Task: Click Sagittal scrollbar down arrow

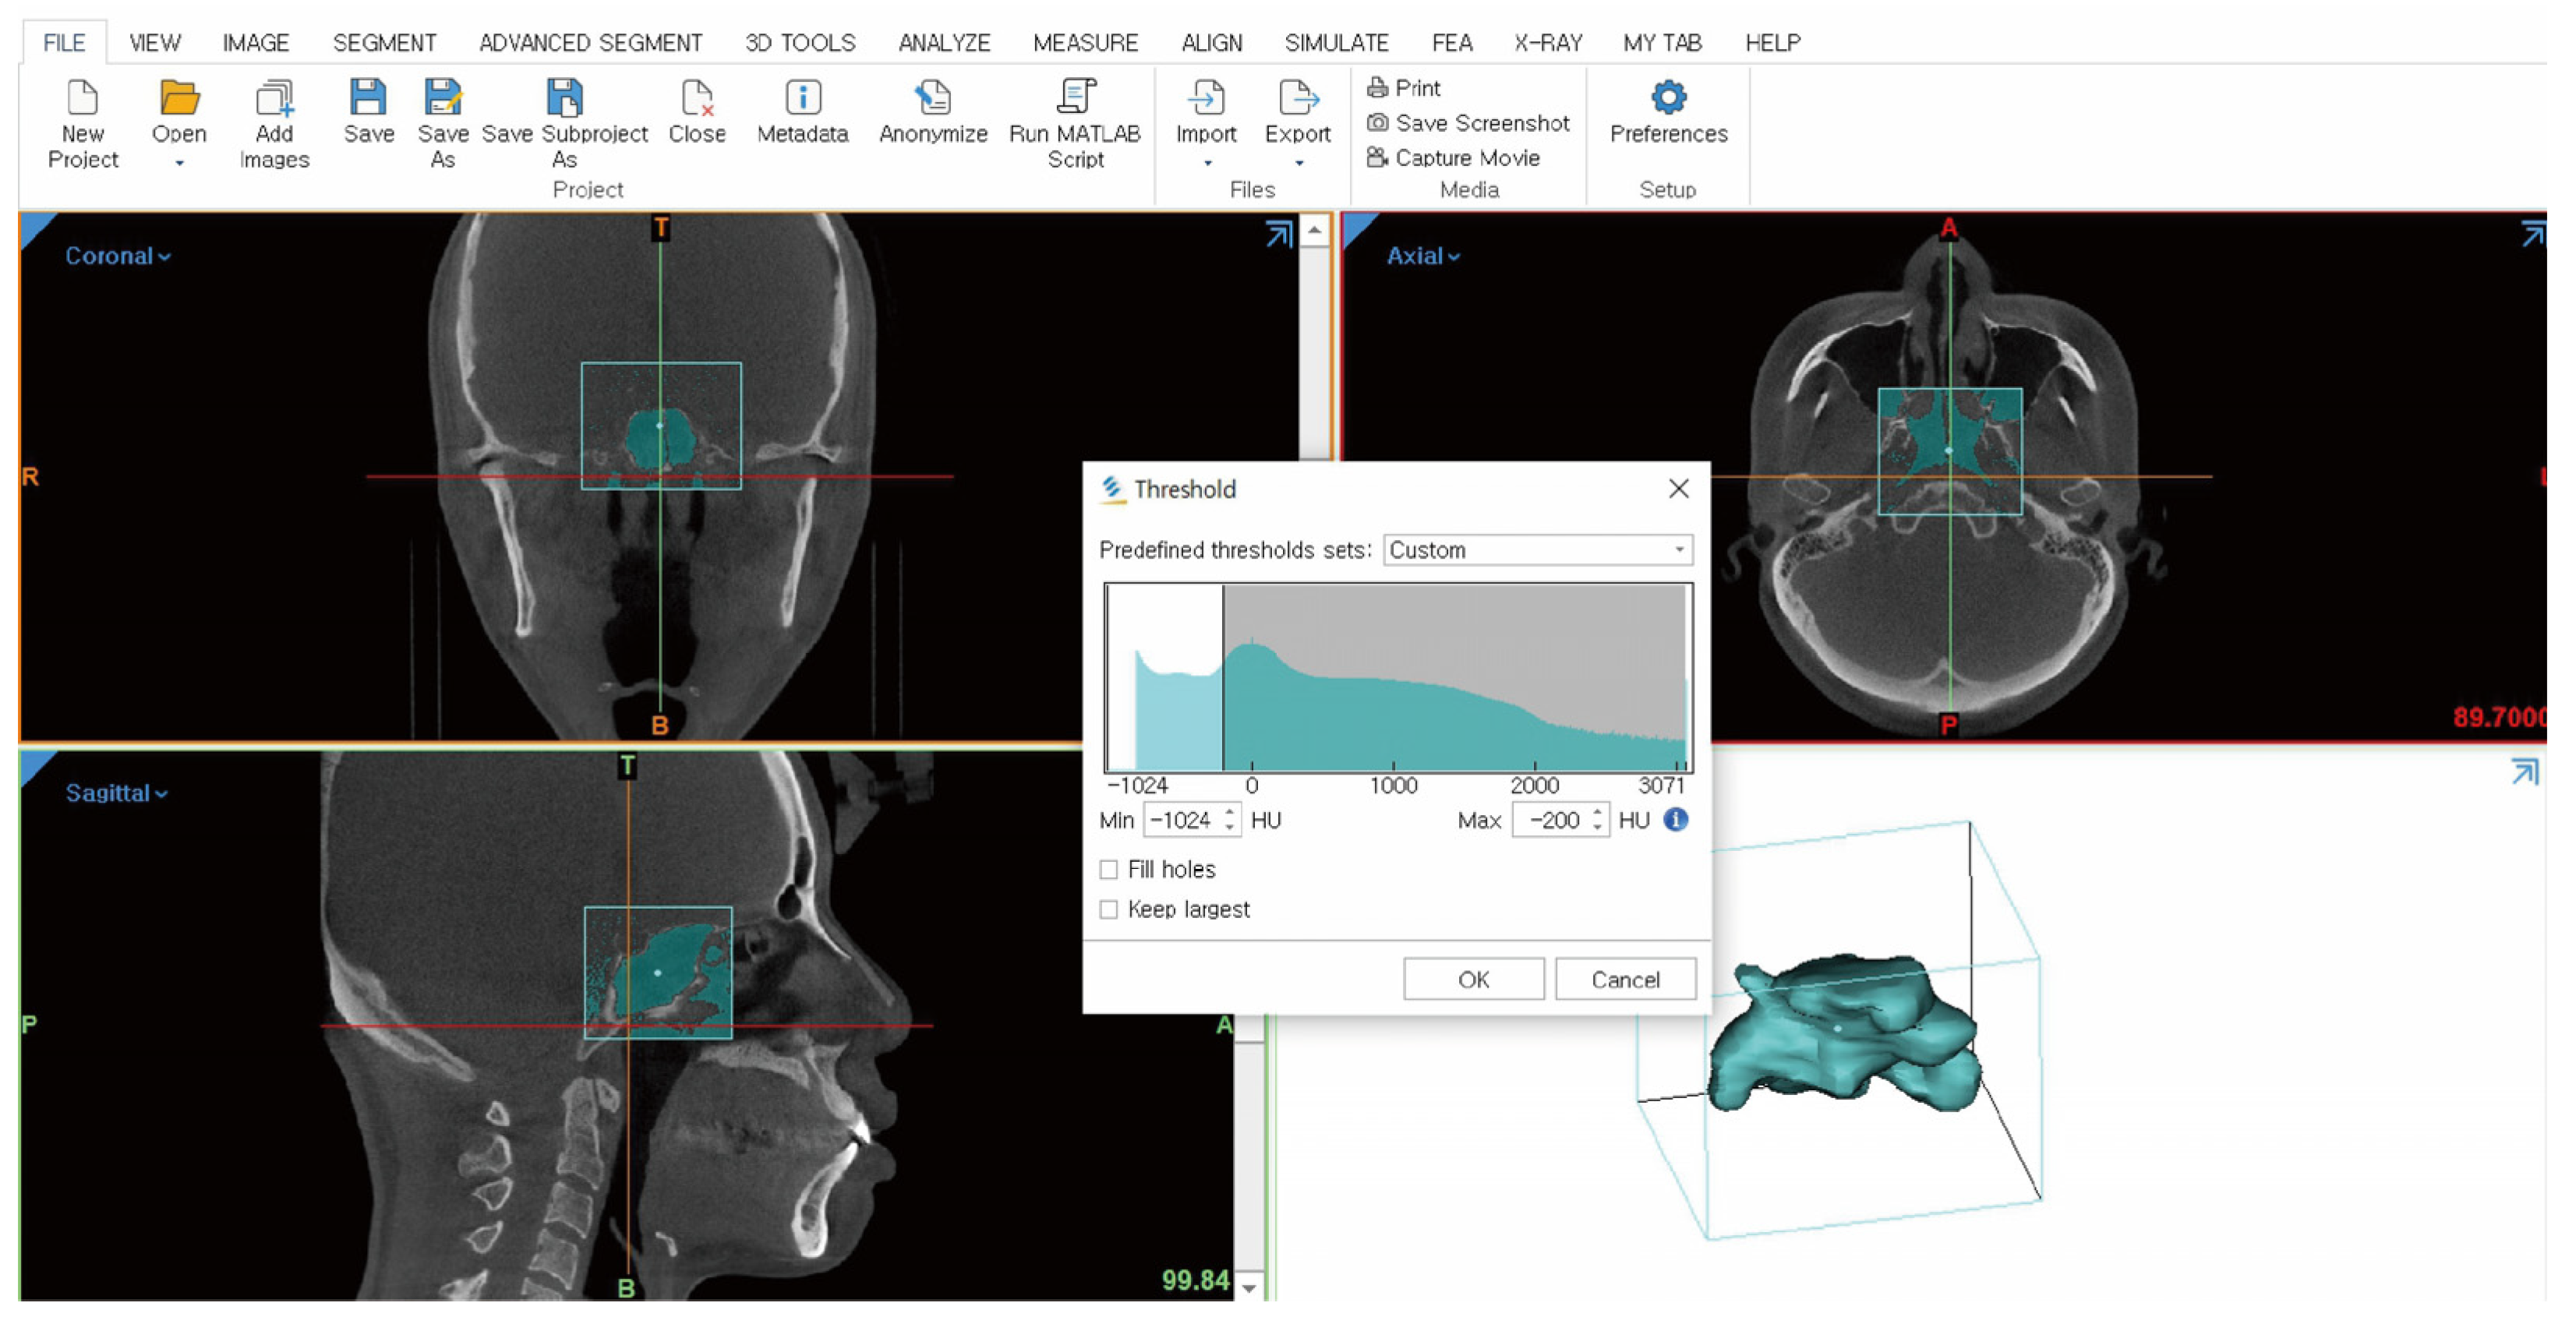Action: [x=1249, y=1288]
